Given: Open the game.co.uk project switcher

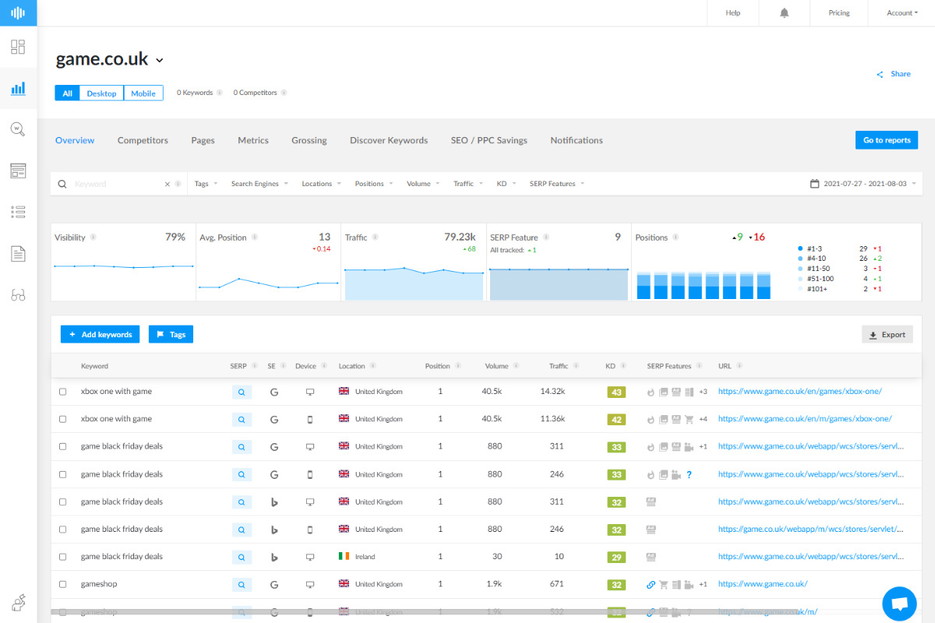Looking at the screenshot, I should pos(110,59).
